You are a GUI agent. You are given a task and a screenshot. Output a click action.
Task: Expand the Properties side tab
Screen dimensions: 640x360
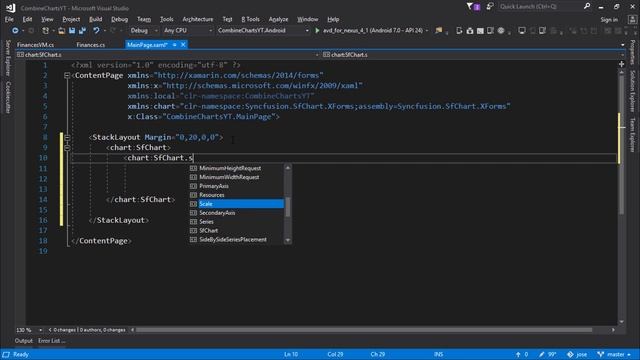(x=633, y=52)
